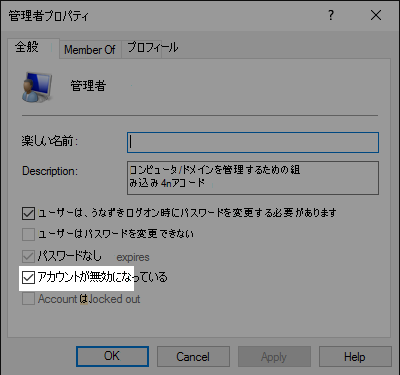Click the 管理者プロパティ window title
Viewport: 400px width, 375px height.
[x=49, y=16]
